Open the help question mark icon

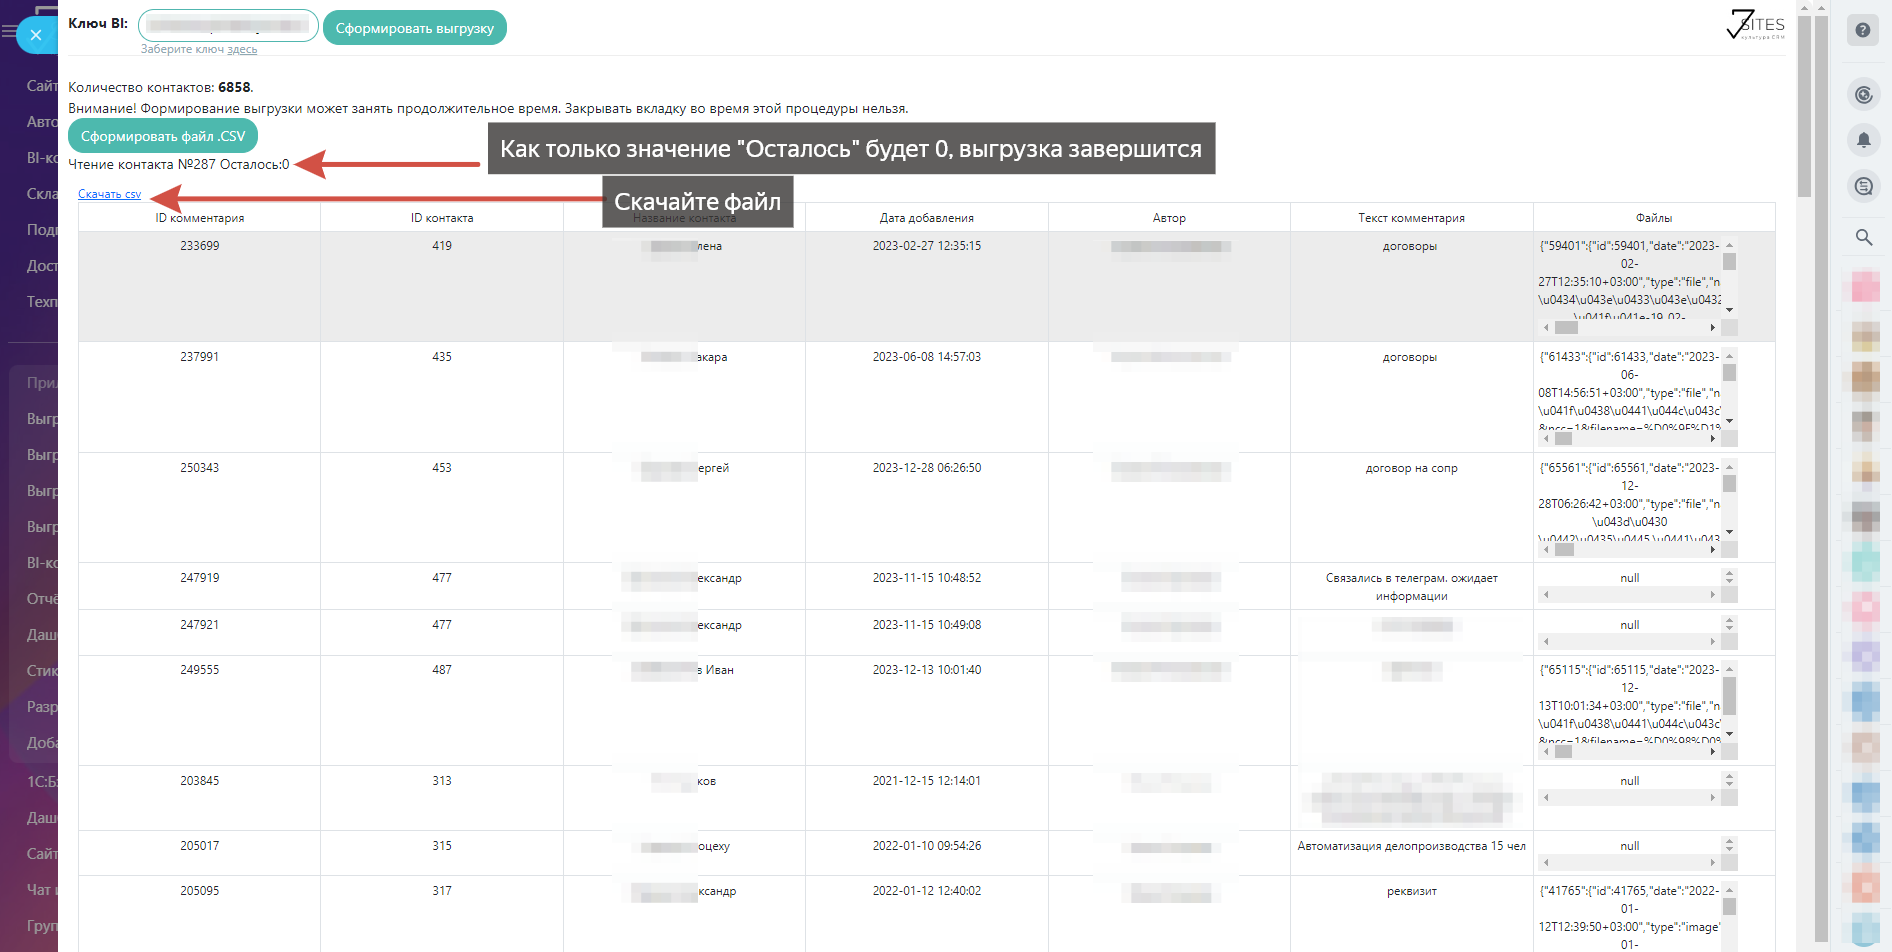(x=1863, y=30)
